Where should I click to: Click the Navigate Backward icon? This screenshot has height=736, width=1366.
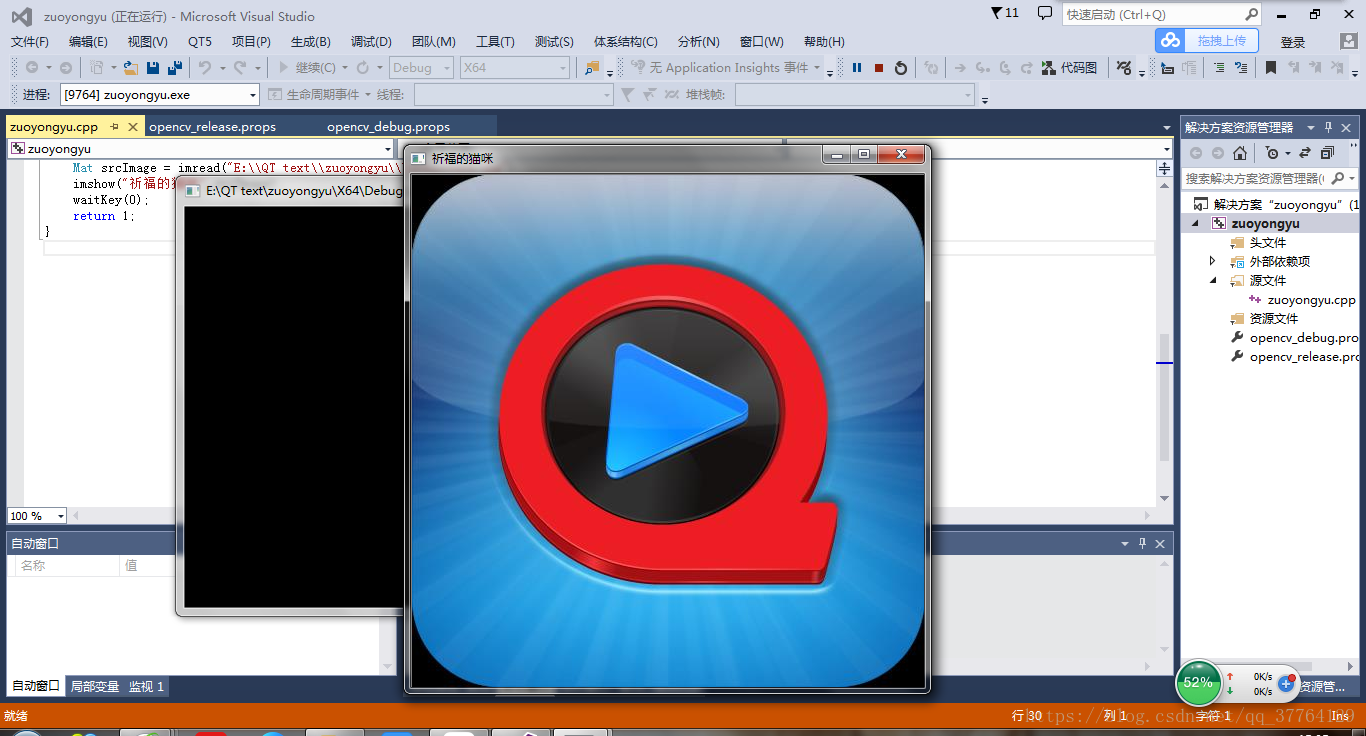[x=32, y=68]
